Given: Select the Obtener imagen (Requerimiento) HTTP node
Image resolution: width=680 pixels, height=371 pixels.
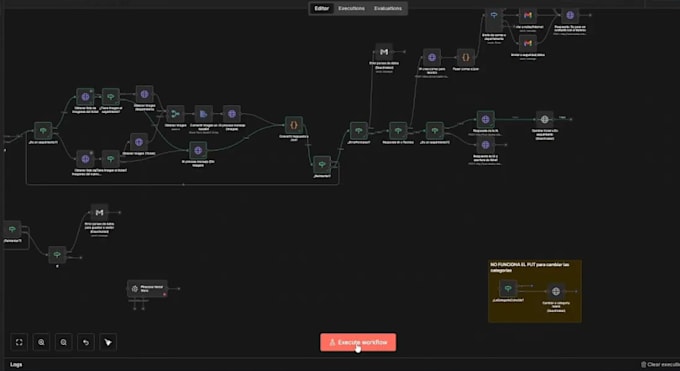Looking at the screenshot, I should click(x=144, y=94).
